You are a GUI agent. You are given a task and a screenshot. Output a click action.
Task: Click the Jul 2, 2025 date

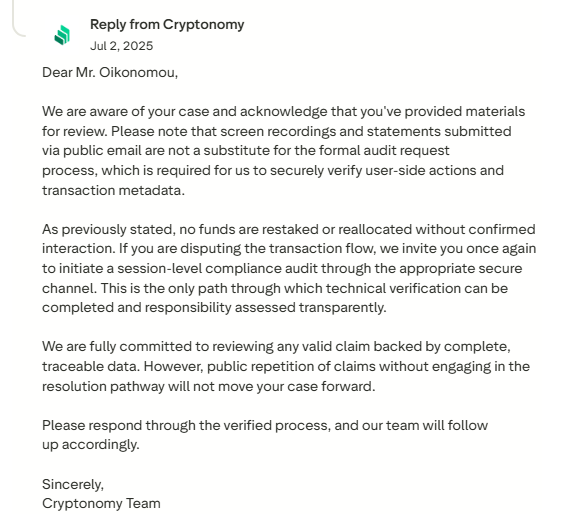(x=121, y=46)
